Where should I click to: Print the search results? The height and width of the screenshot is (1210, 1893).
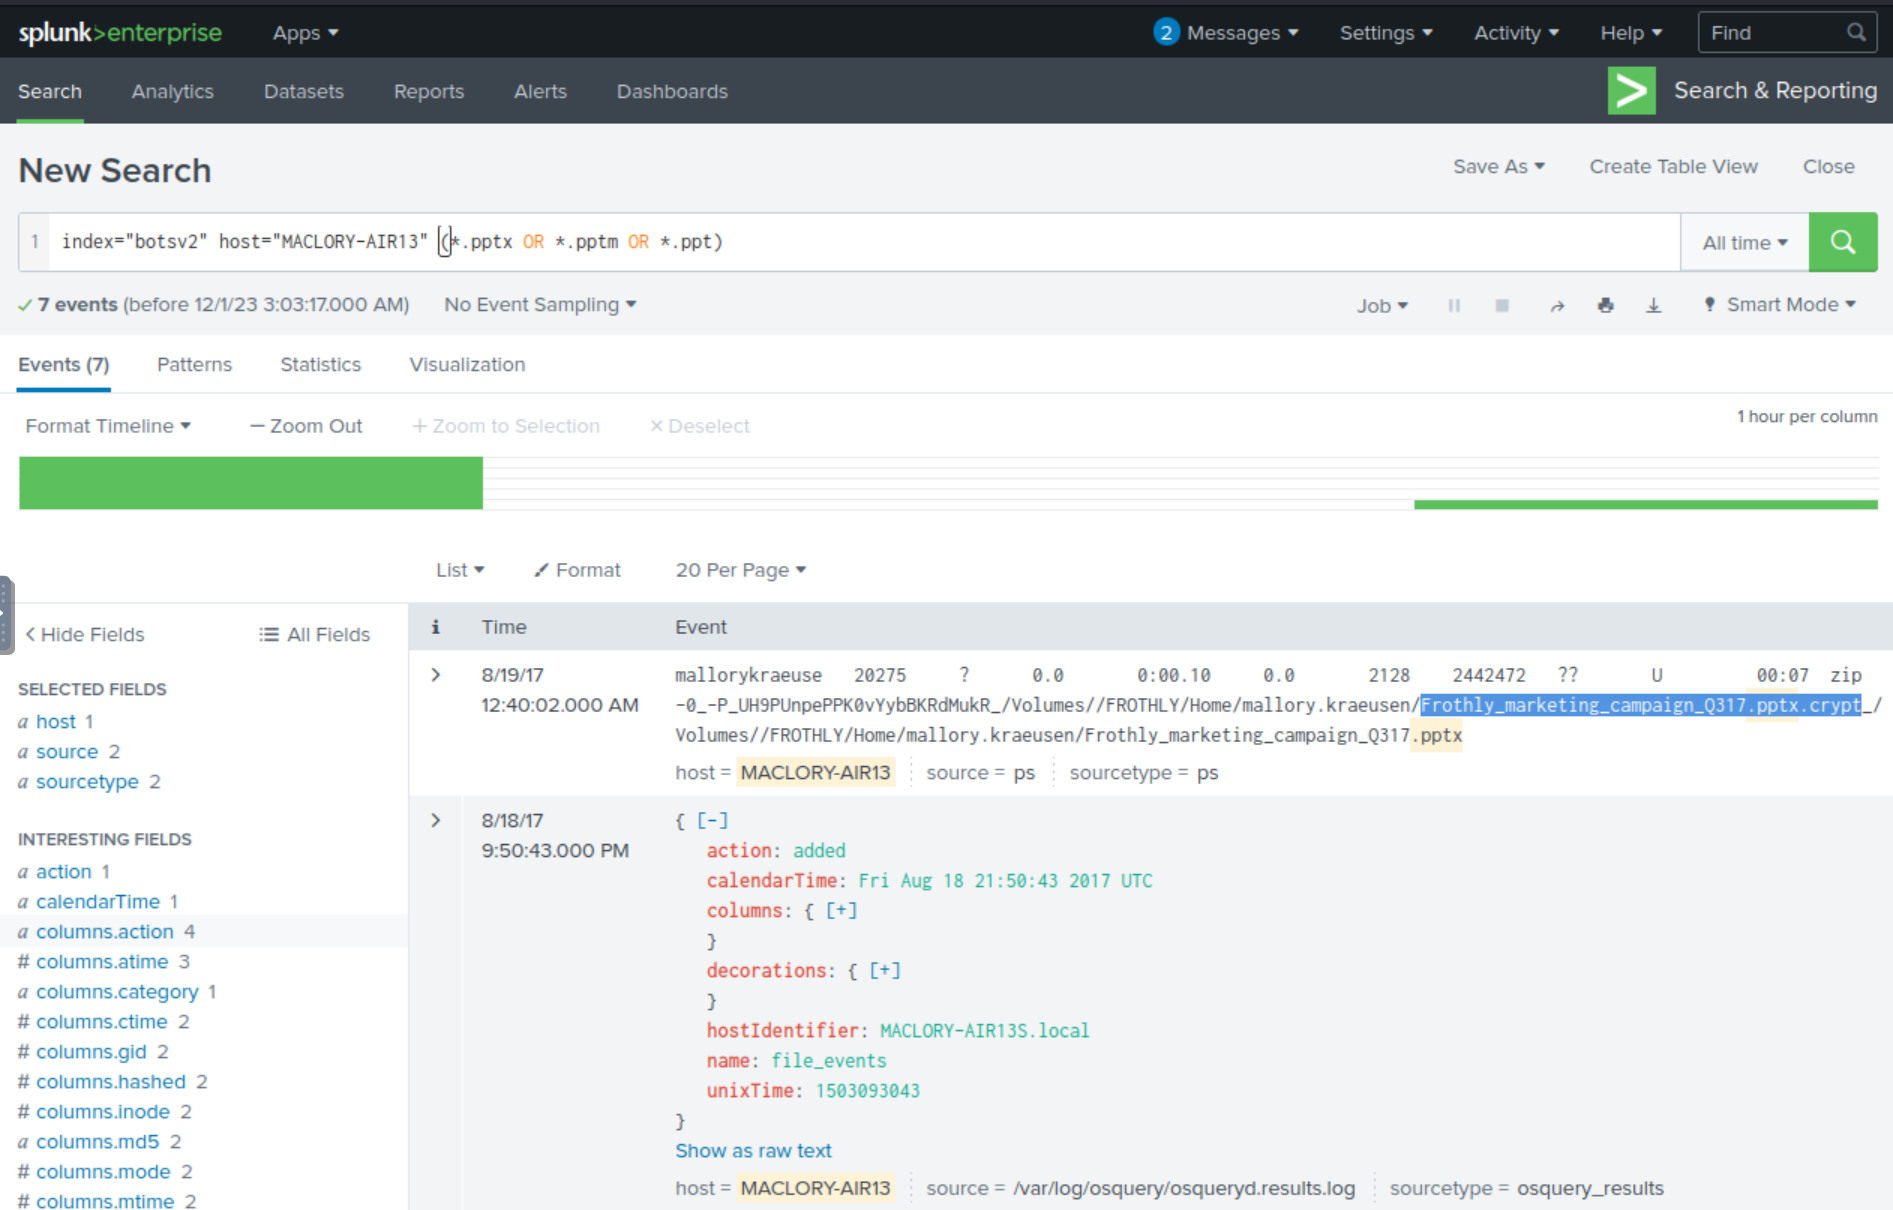[x=1605, y=305]
